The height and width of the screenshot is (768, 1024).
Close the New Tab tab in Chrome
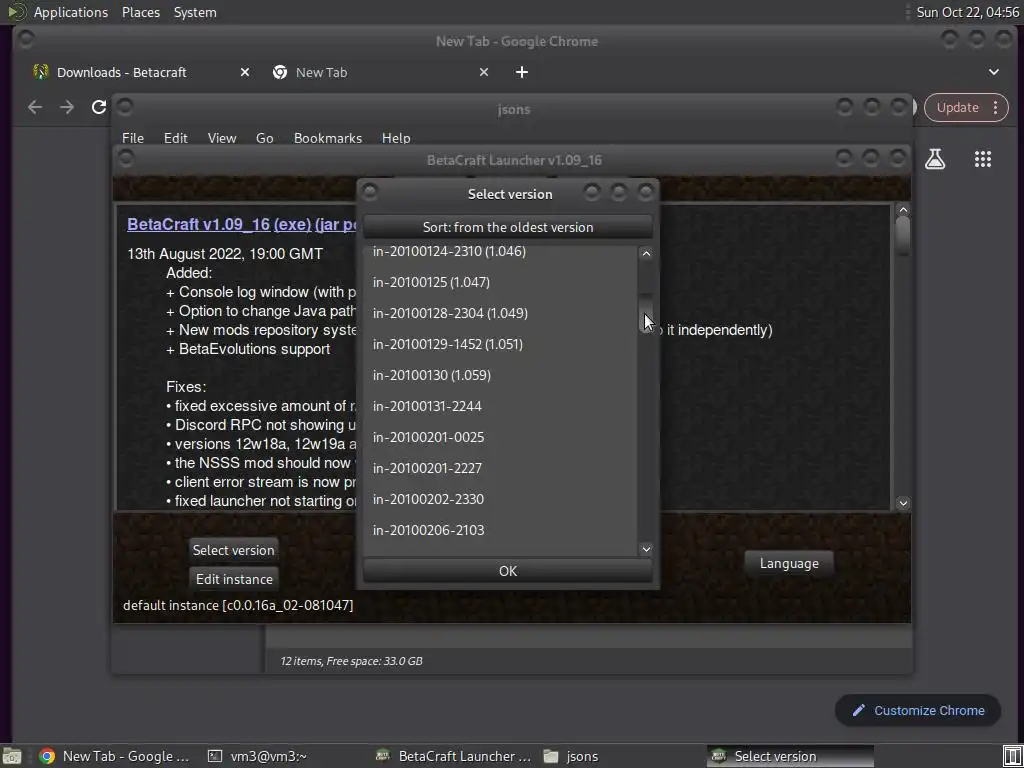483,72
